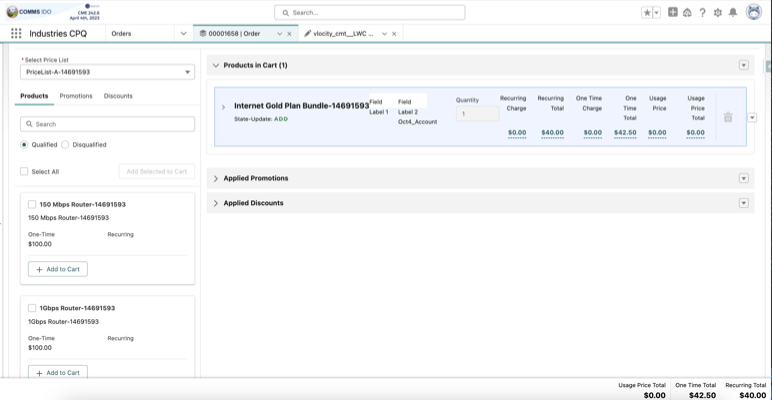Click Add Selected to Cart button
The image size is (772, 400).
[x=157, y=171]
